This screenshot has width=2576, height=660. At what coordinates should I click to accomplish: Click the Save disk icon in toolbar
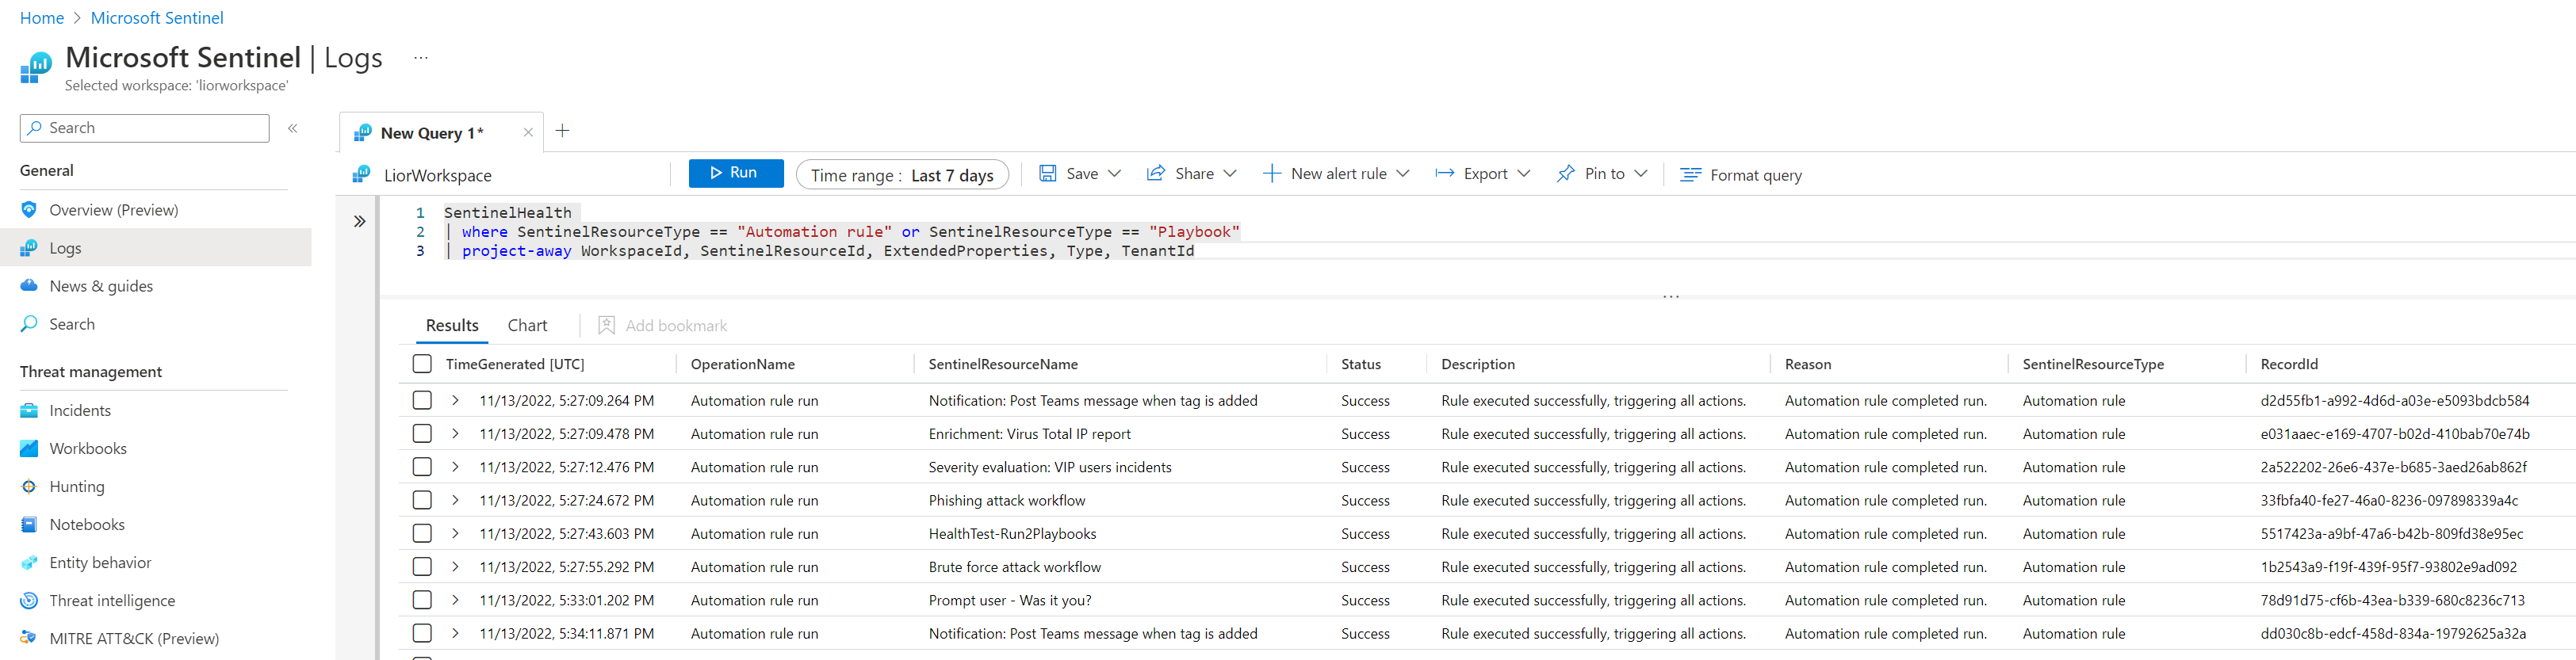[x=1047, y=174]
